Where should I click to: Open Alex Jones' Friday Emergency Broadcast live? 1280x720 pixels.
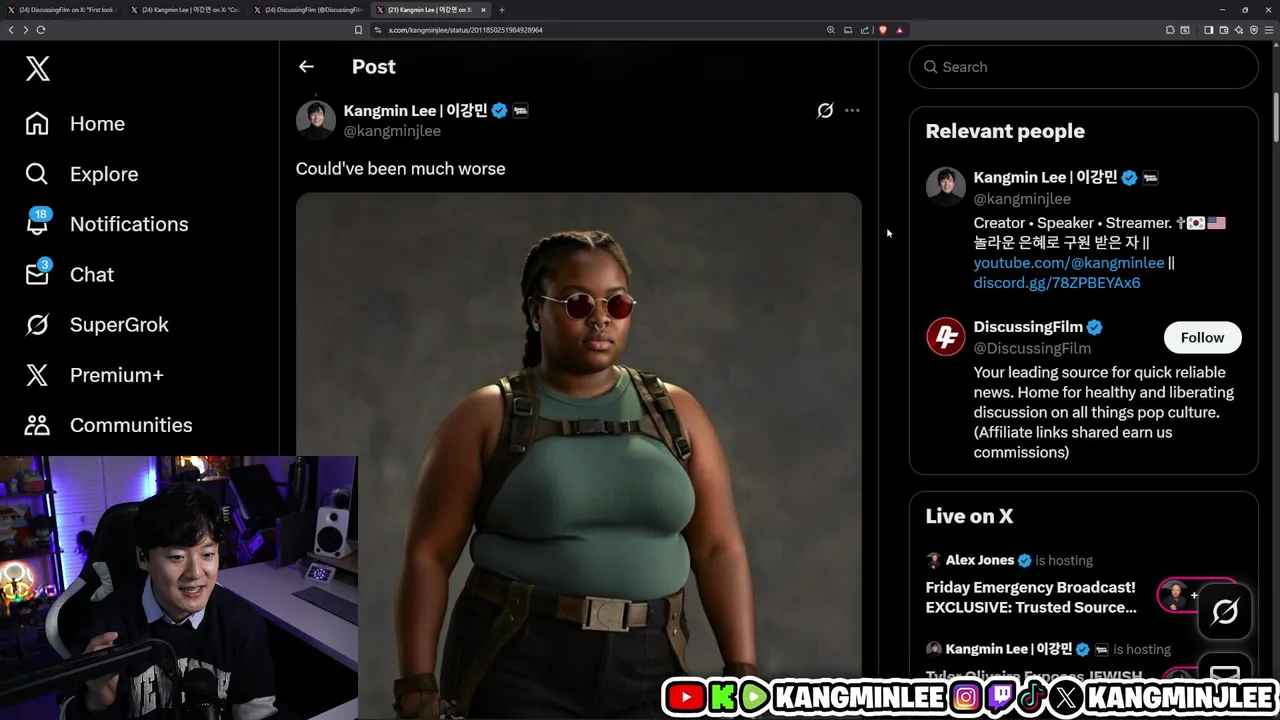click(1031, 597)
